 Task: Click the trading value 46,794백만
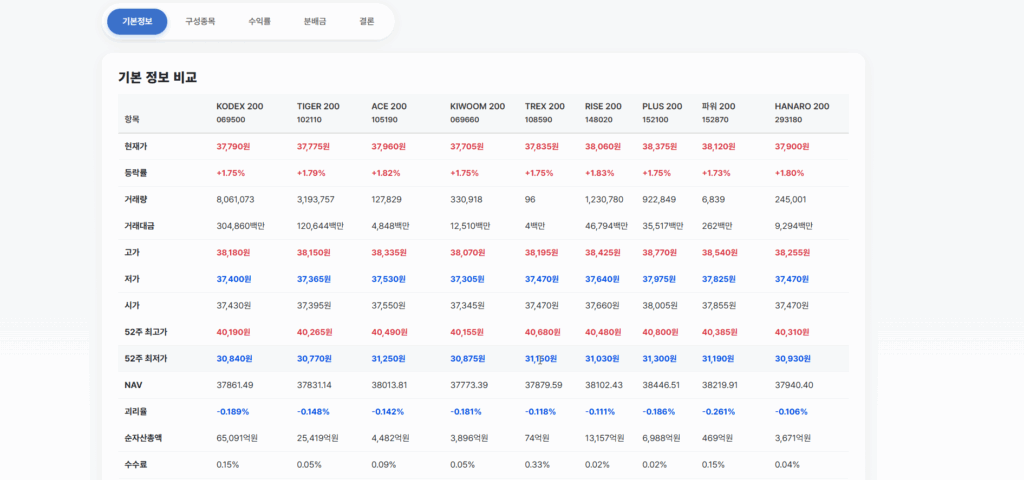point(607,226)
